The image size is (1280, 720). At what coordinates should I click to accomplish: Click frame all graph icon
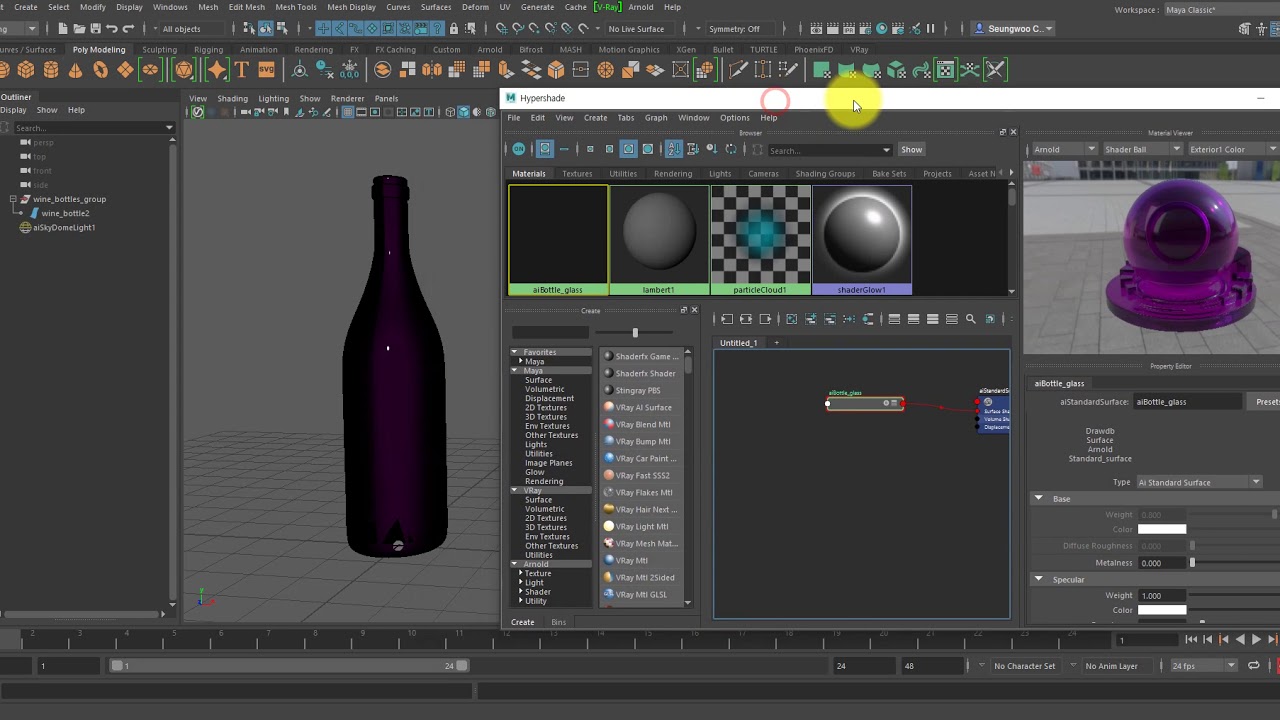(x=791, y=319)
